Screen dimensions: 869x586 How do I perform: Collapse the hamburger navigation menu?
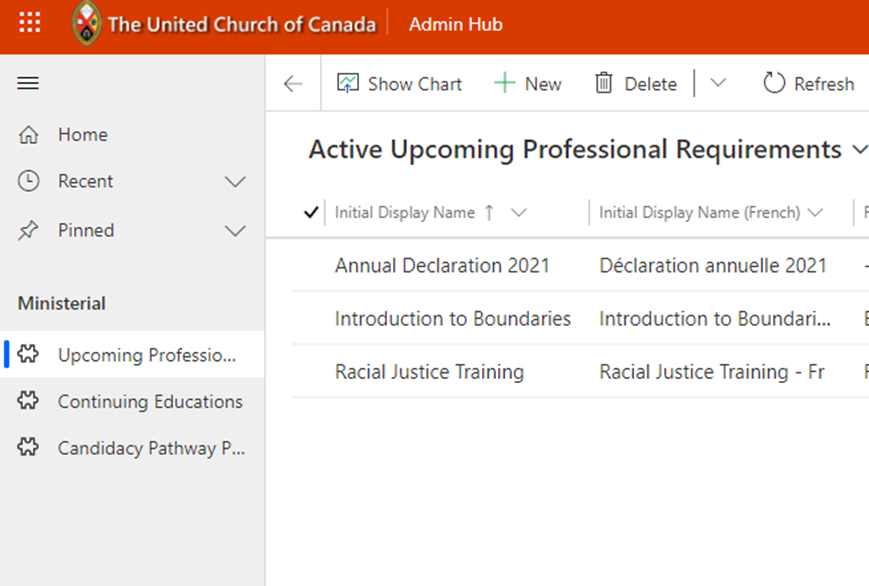28,84
